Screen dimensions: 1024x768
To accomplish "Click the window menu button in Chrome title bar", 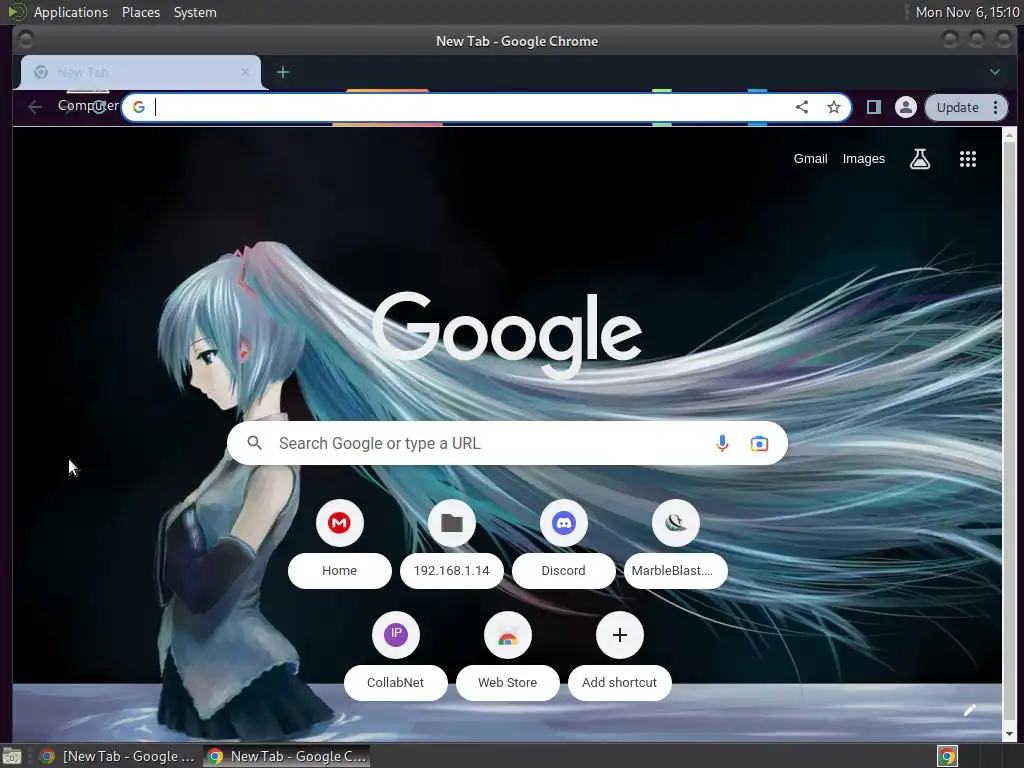I will [x=26, y=40].
